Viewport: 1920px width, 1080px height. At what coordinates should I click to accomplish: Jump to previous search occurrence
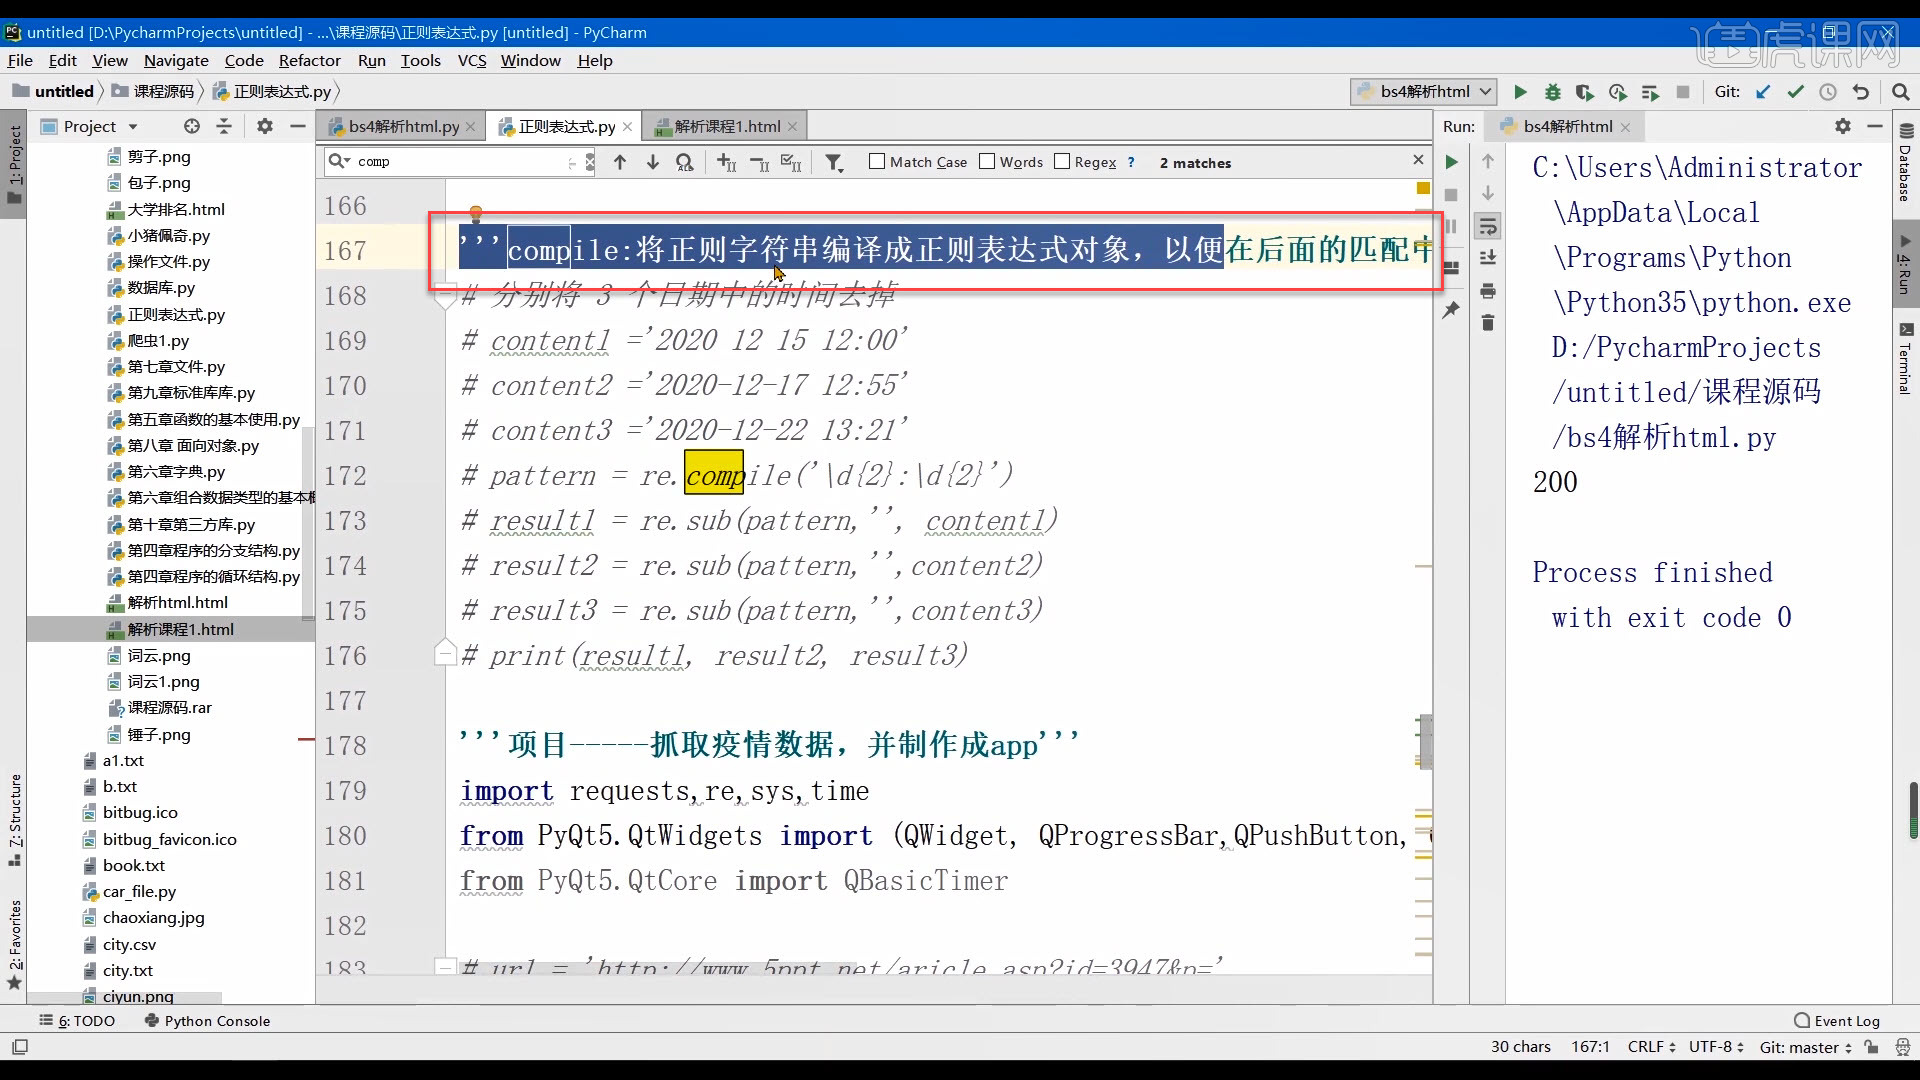tap(620, 162)
